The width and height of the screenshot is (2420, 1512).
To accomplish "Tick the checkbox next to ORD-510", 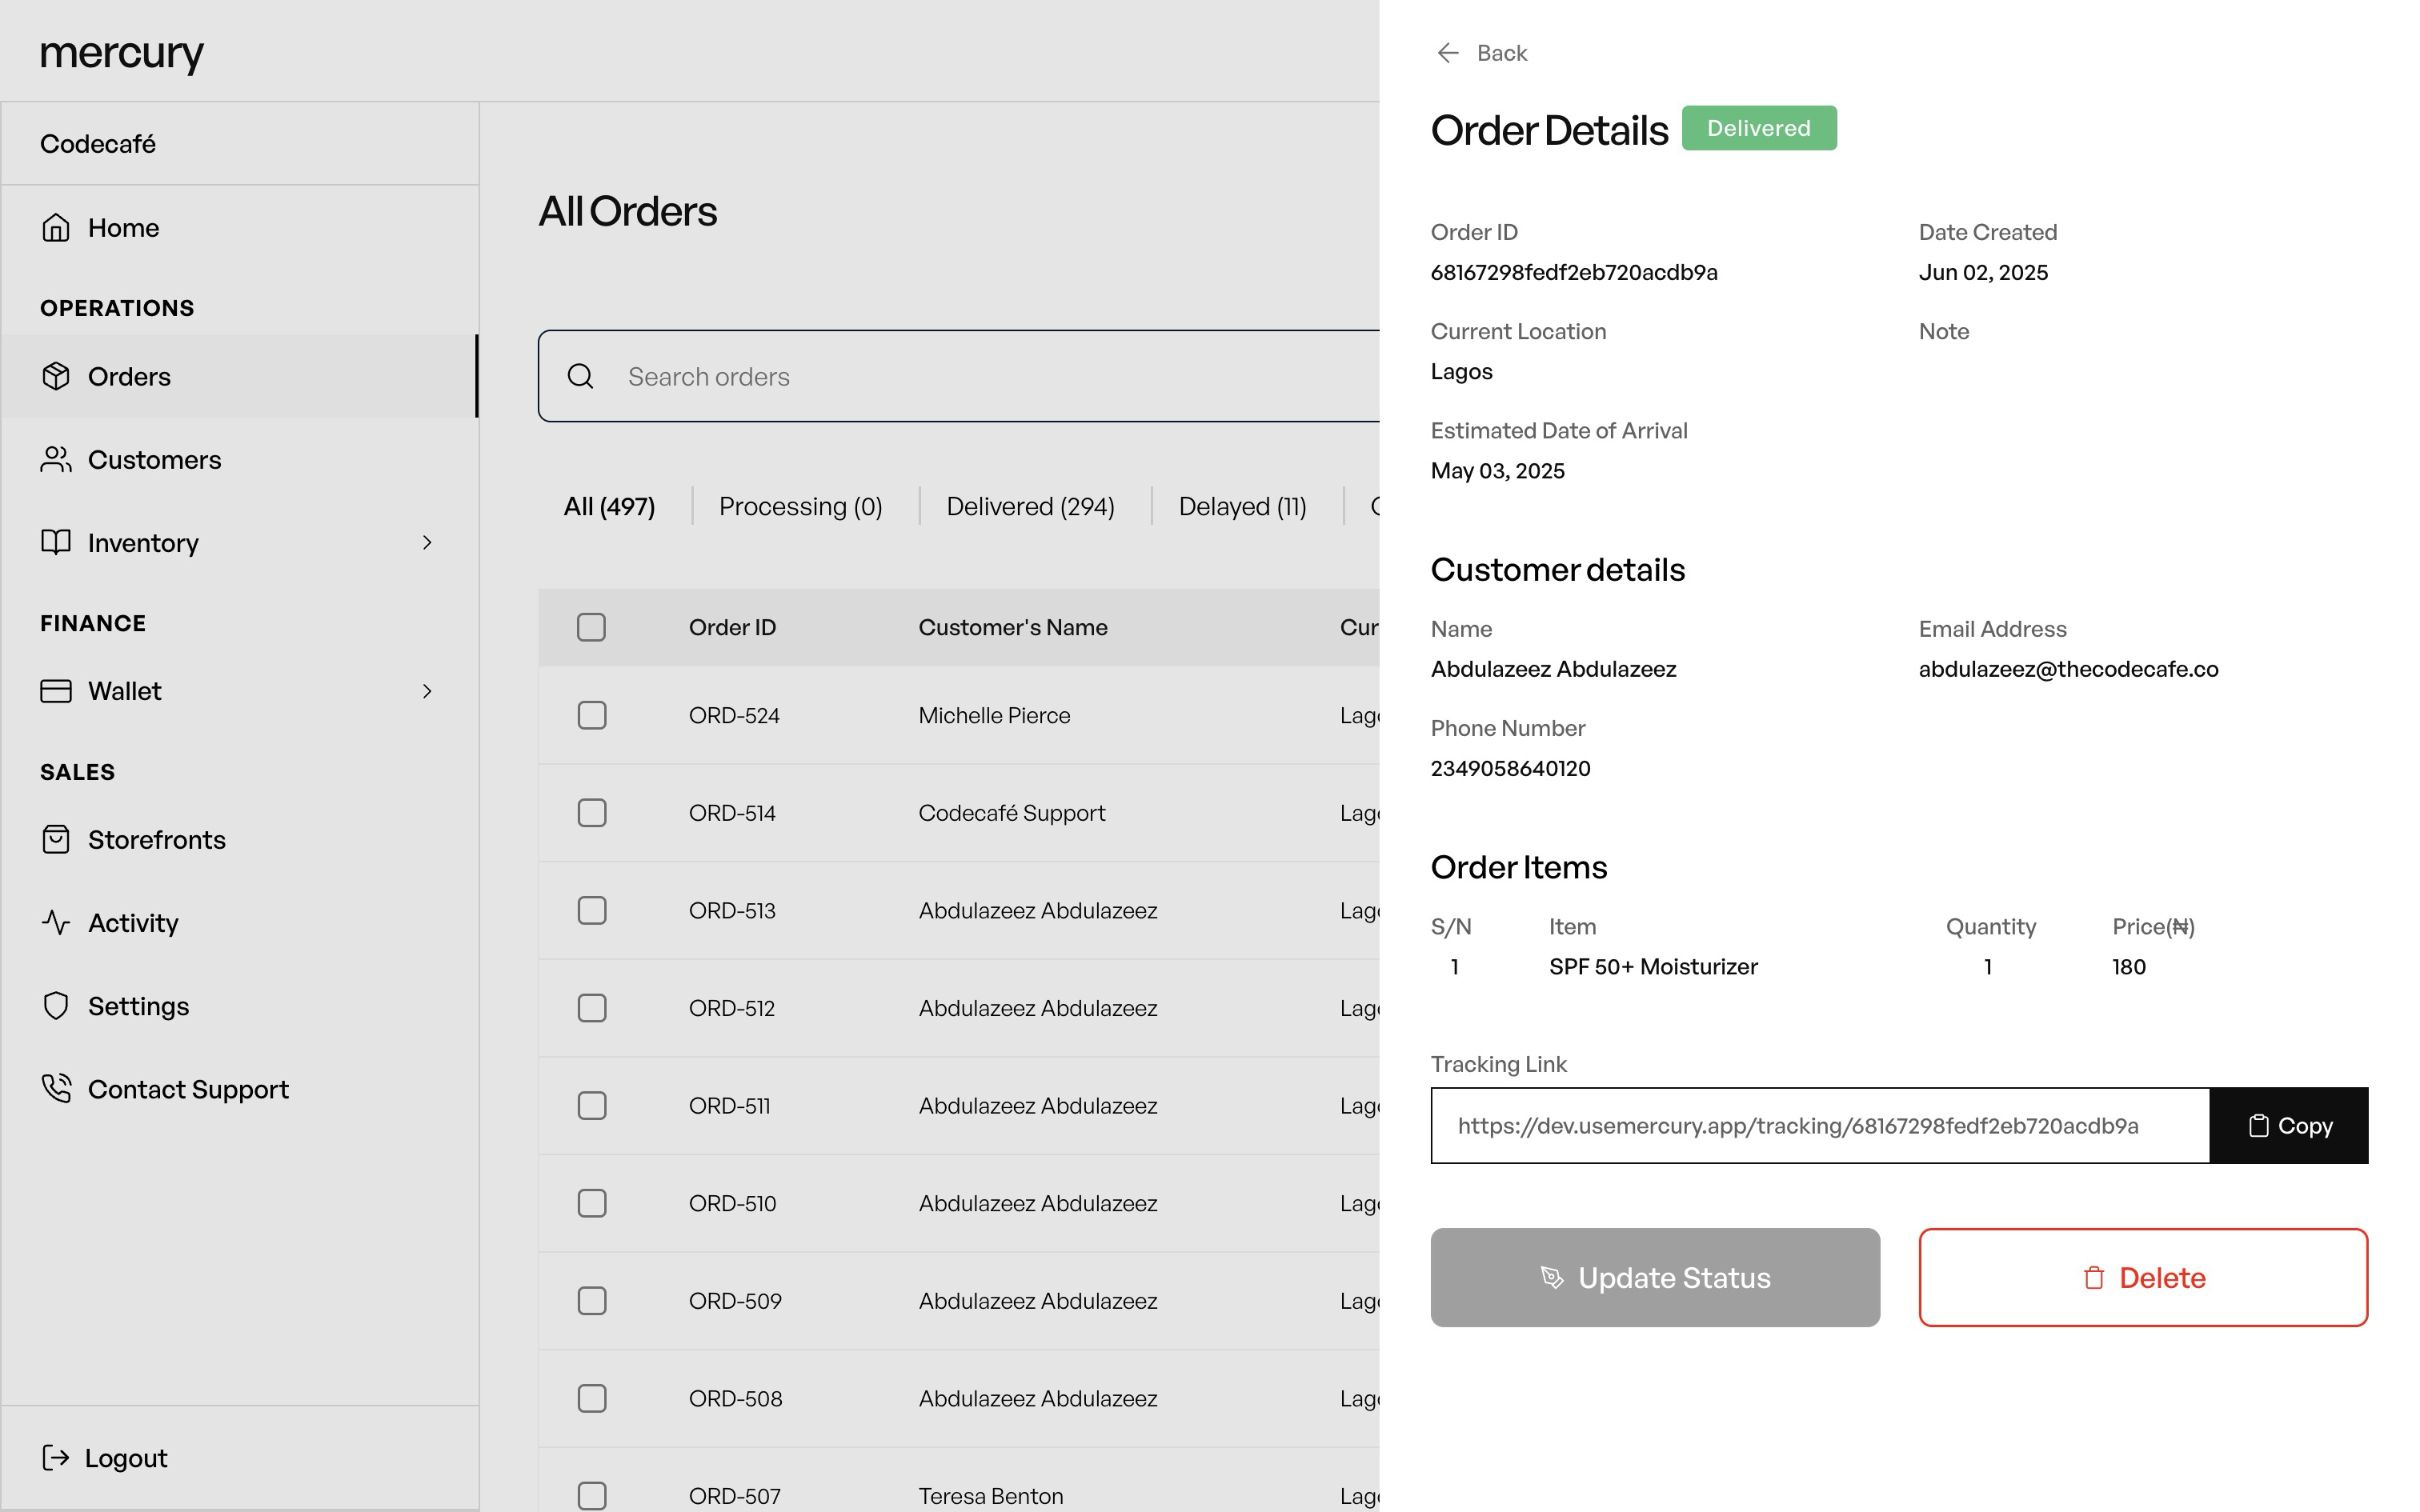I will pyautogui.click(x=591, y=1203).
